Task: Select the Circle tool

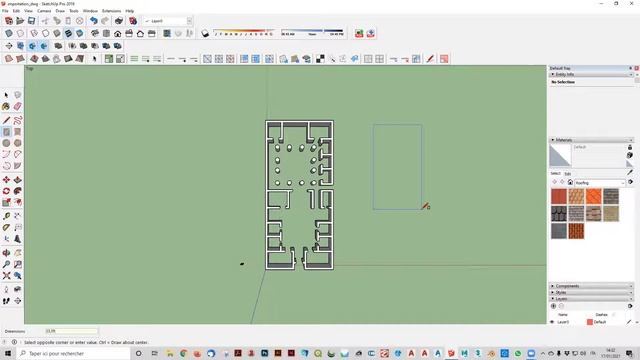Action: tap(6, 143)
